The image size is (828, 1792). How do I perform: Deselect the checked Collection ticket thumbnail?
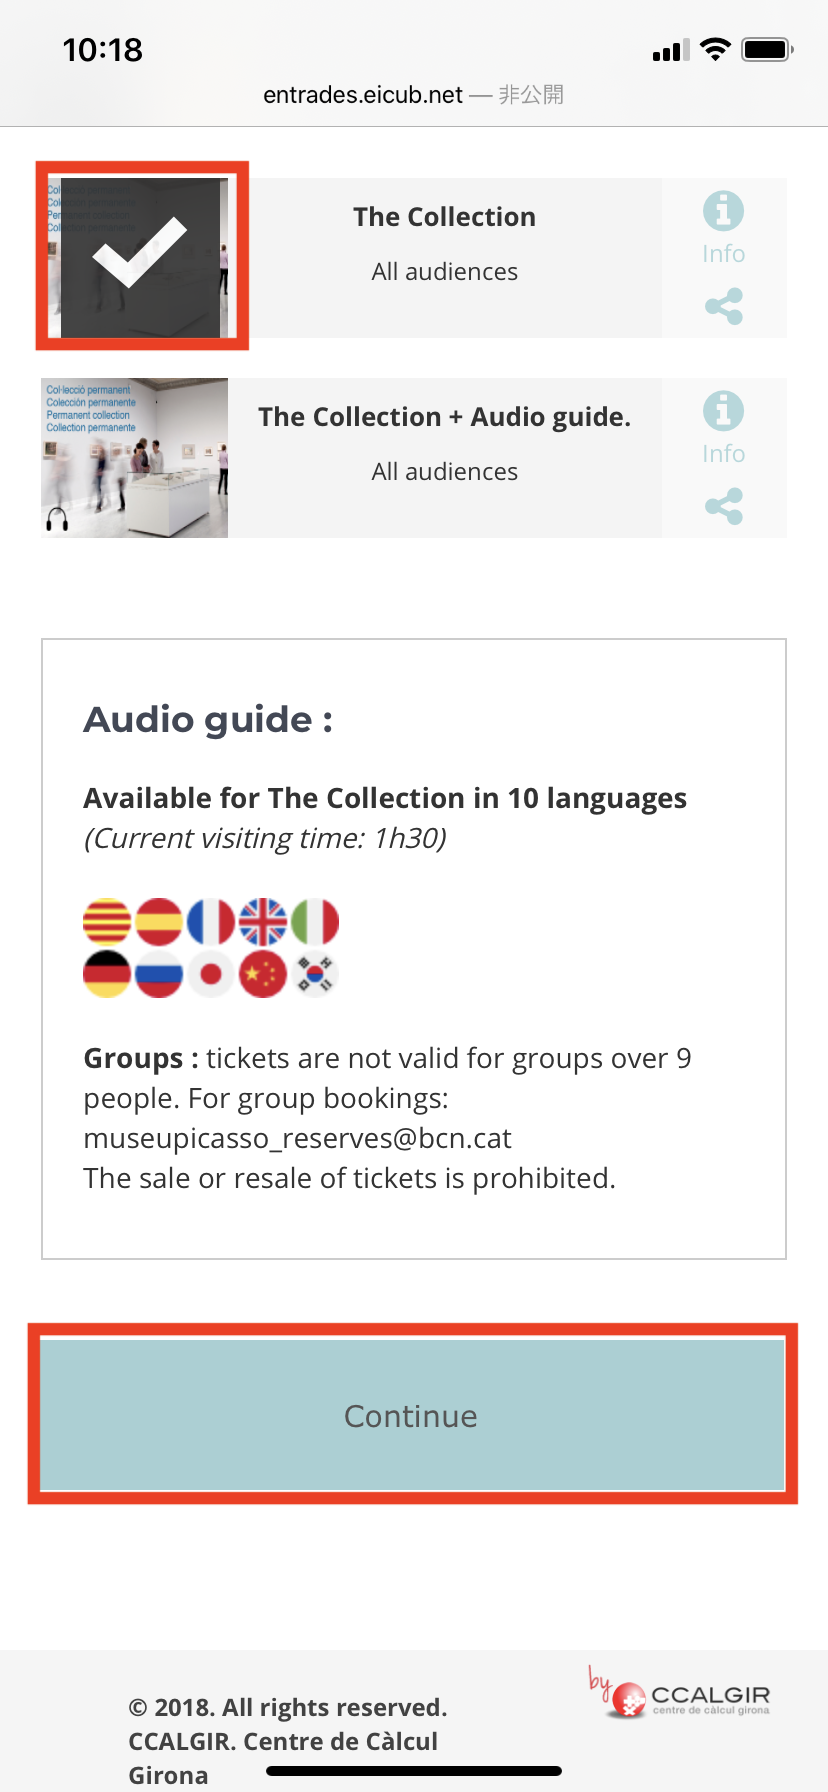click(x=141, y=257)
